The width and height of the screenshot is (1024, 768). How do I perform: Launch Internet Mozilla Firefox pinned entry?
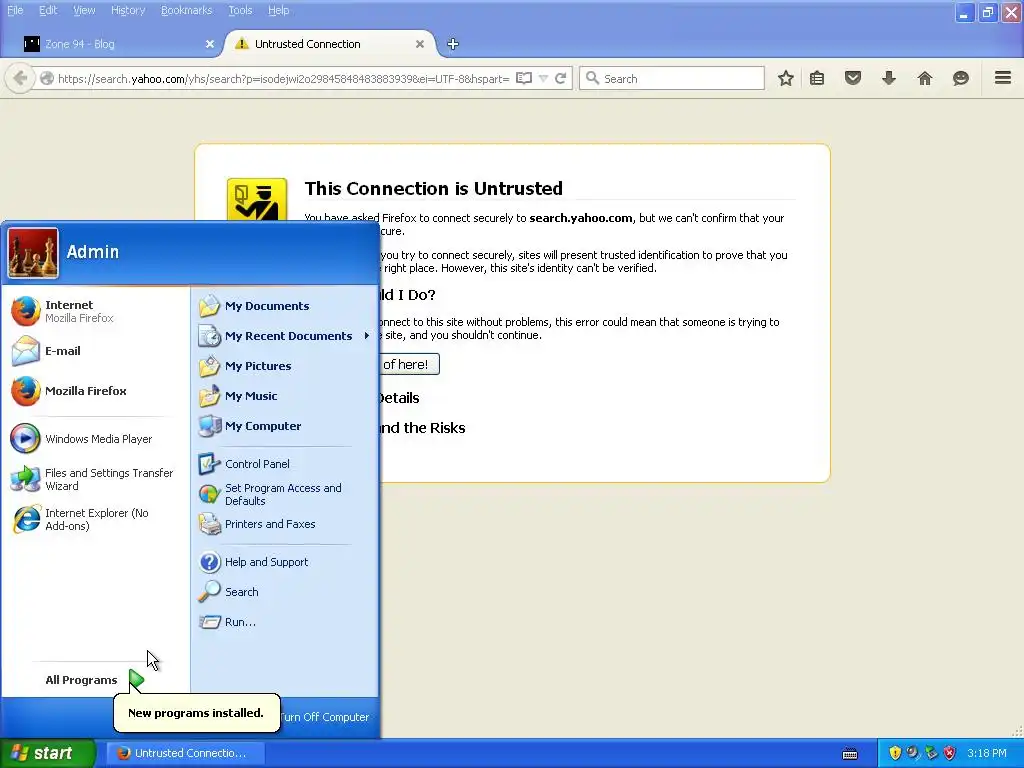(97, 312)
